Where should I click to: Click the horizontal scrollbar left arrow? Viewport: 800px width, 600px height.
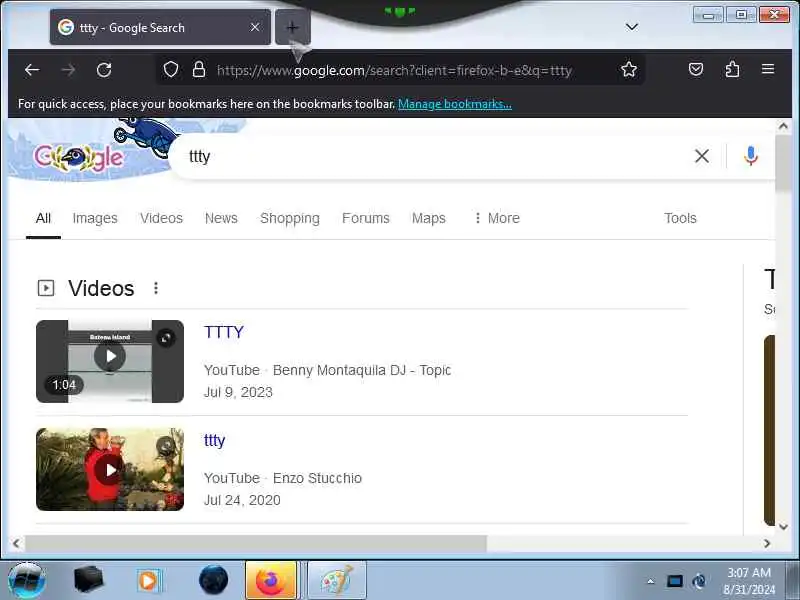(16, 543)
